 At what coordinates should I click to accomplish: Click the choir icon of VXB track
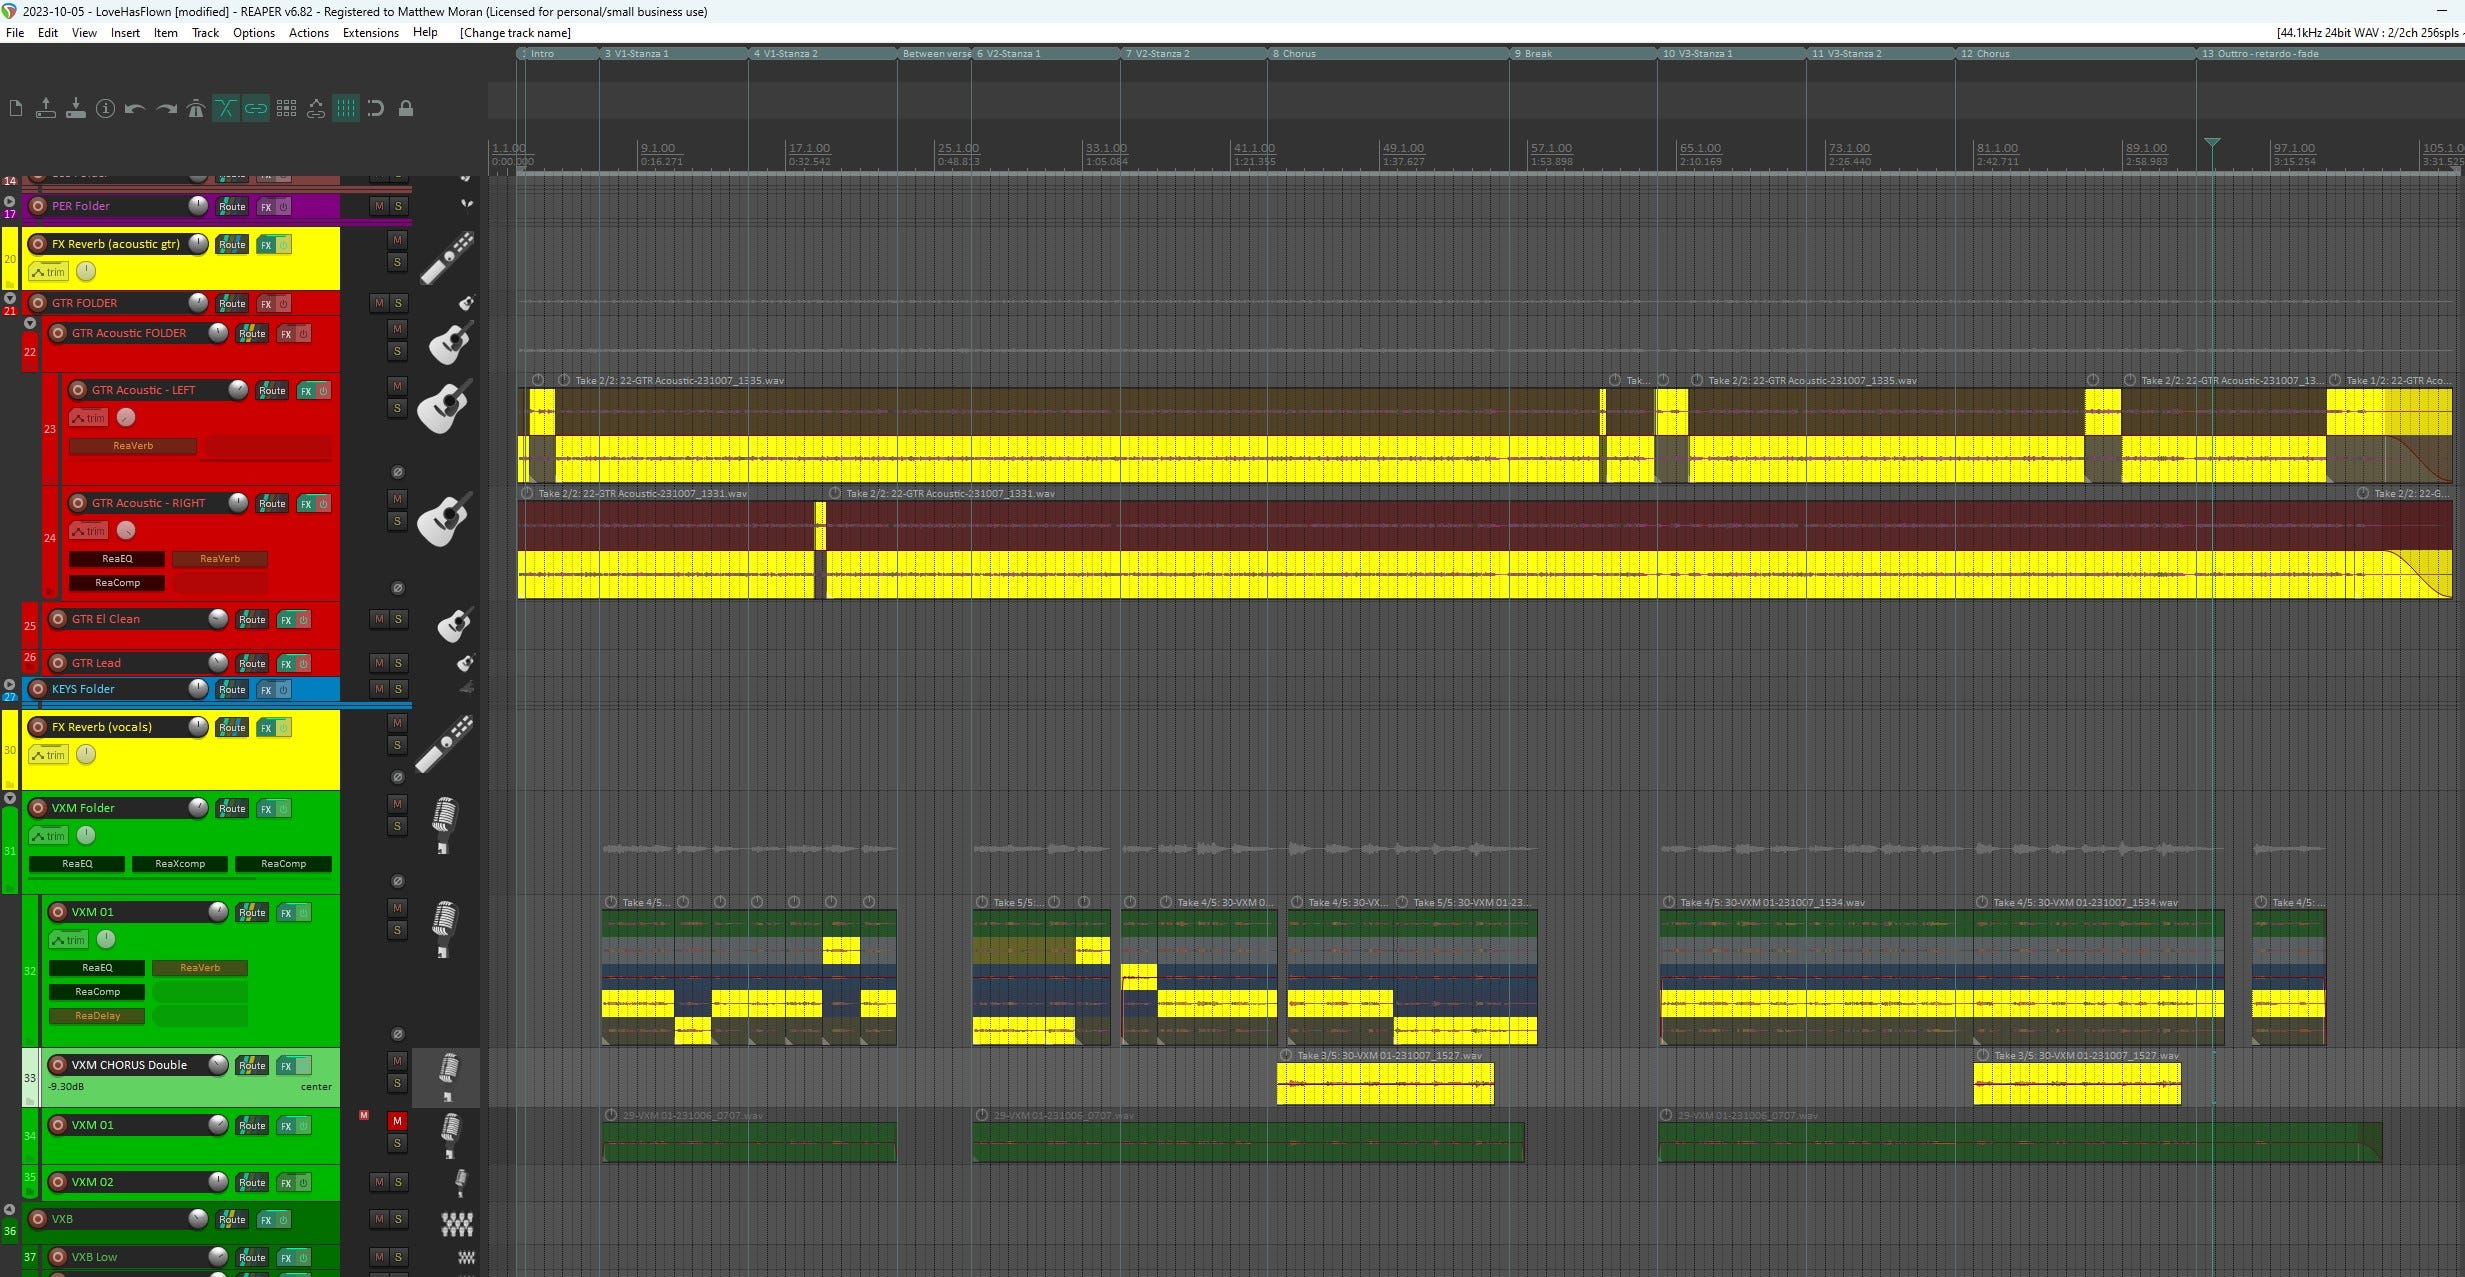tap(457, 1222)
